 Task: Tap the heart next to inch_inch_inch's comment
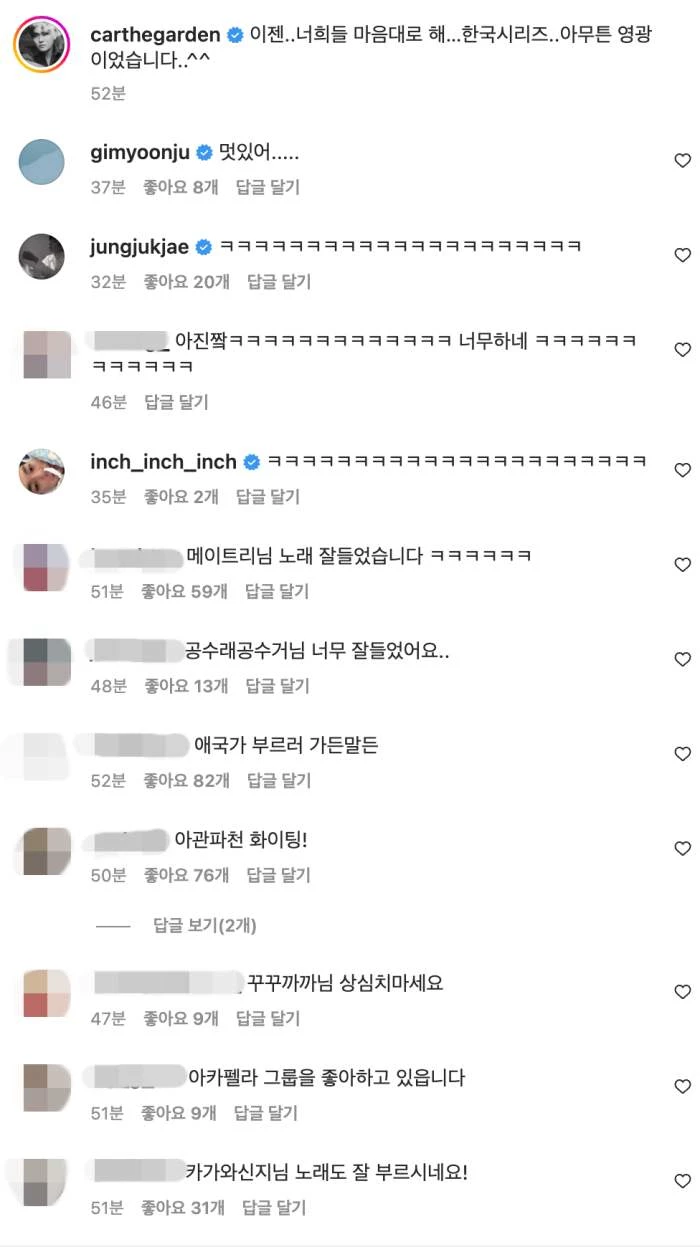click(x=682, y=470)
